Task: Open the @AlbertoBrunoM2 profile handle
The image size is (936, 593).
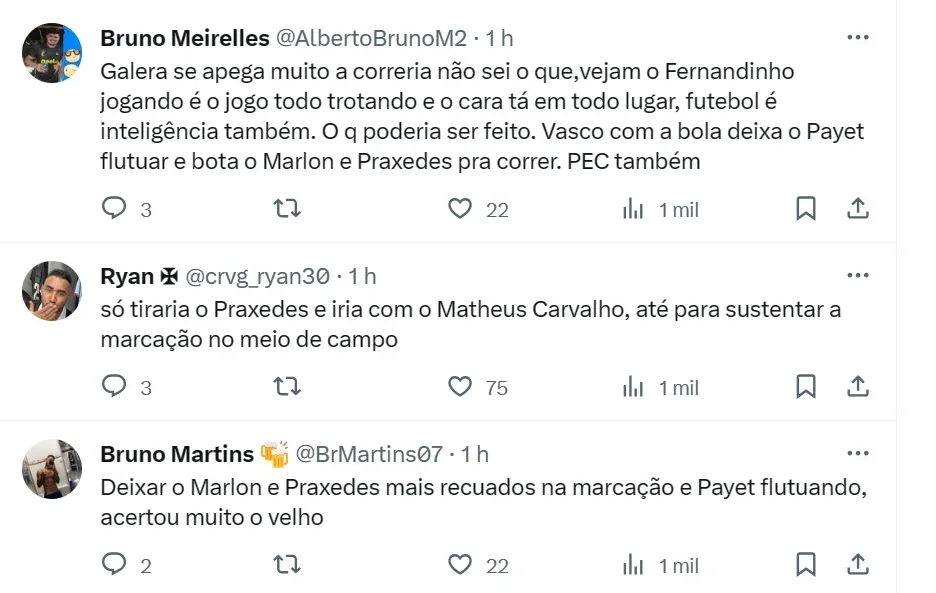Action: pos(371,38)
